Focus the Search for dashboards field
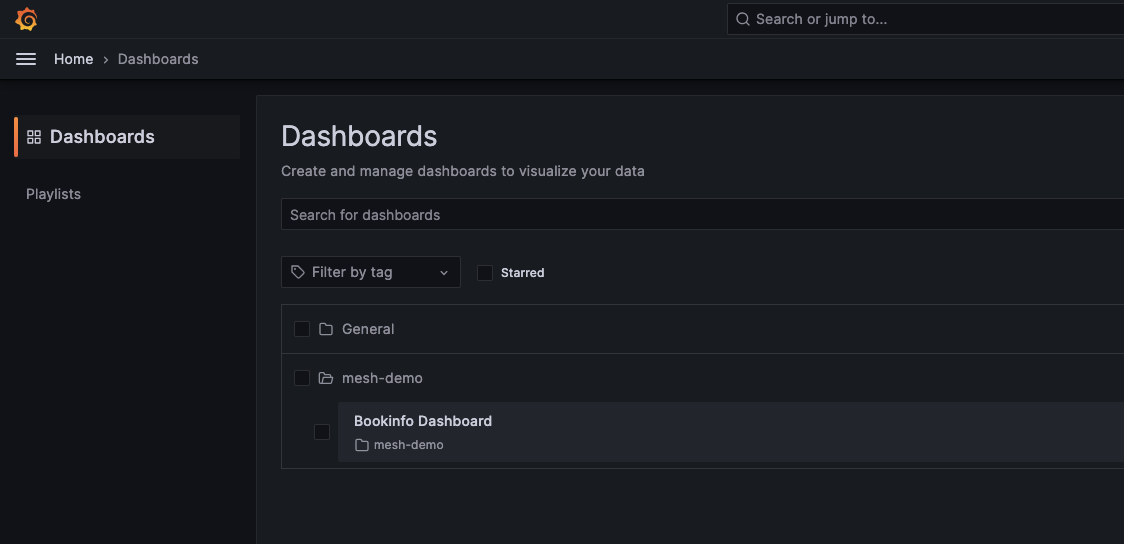The height and width of the screenshot is (544, 1124). 700,215
